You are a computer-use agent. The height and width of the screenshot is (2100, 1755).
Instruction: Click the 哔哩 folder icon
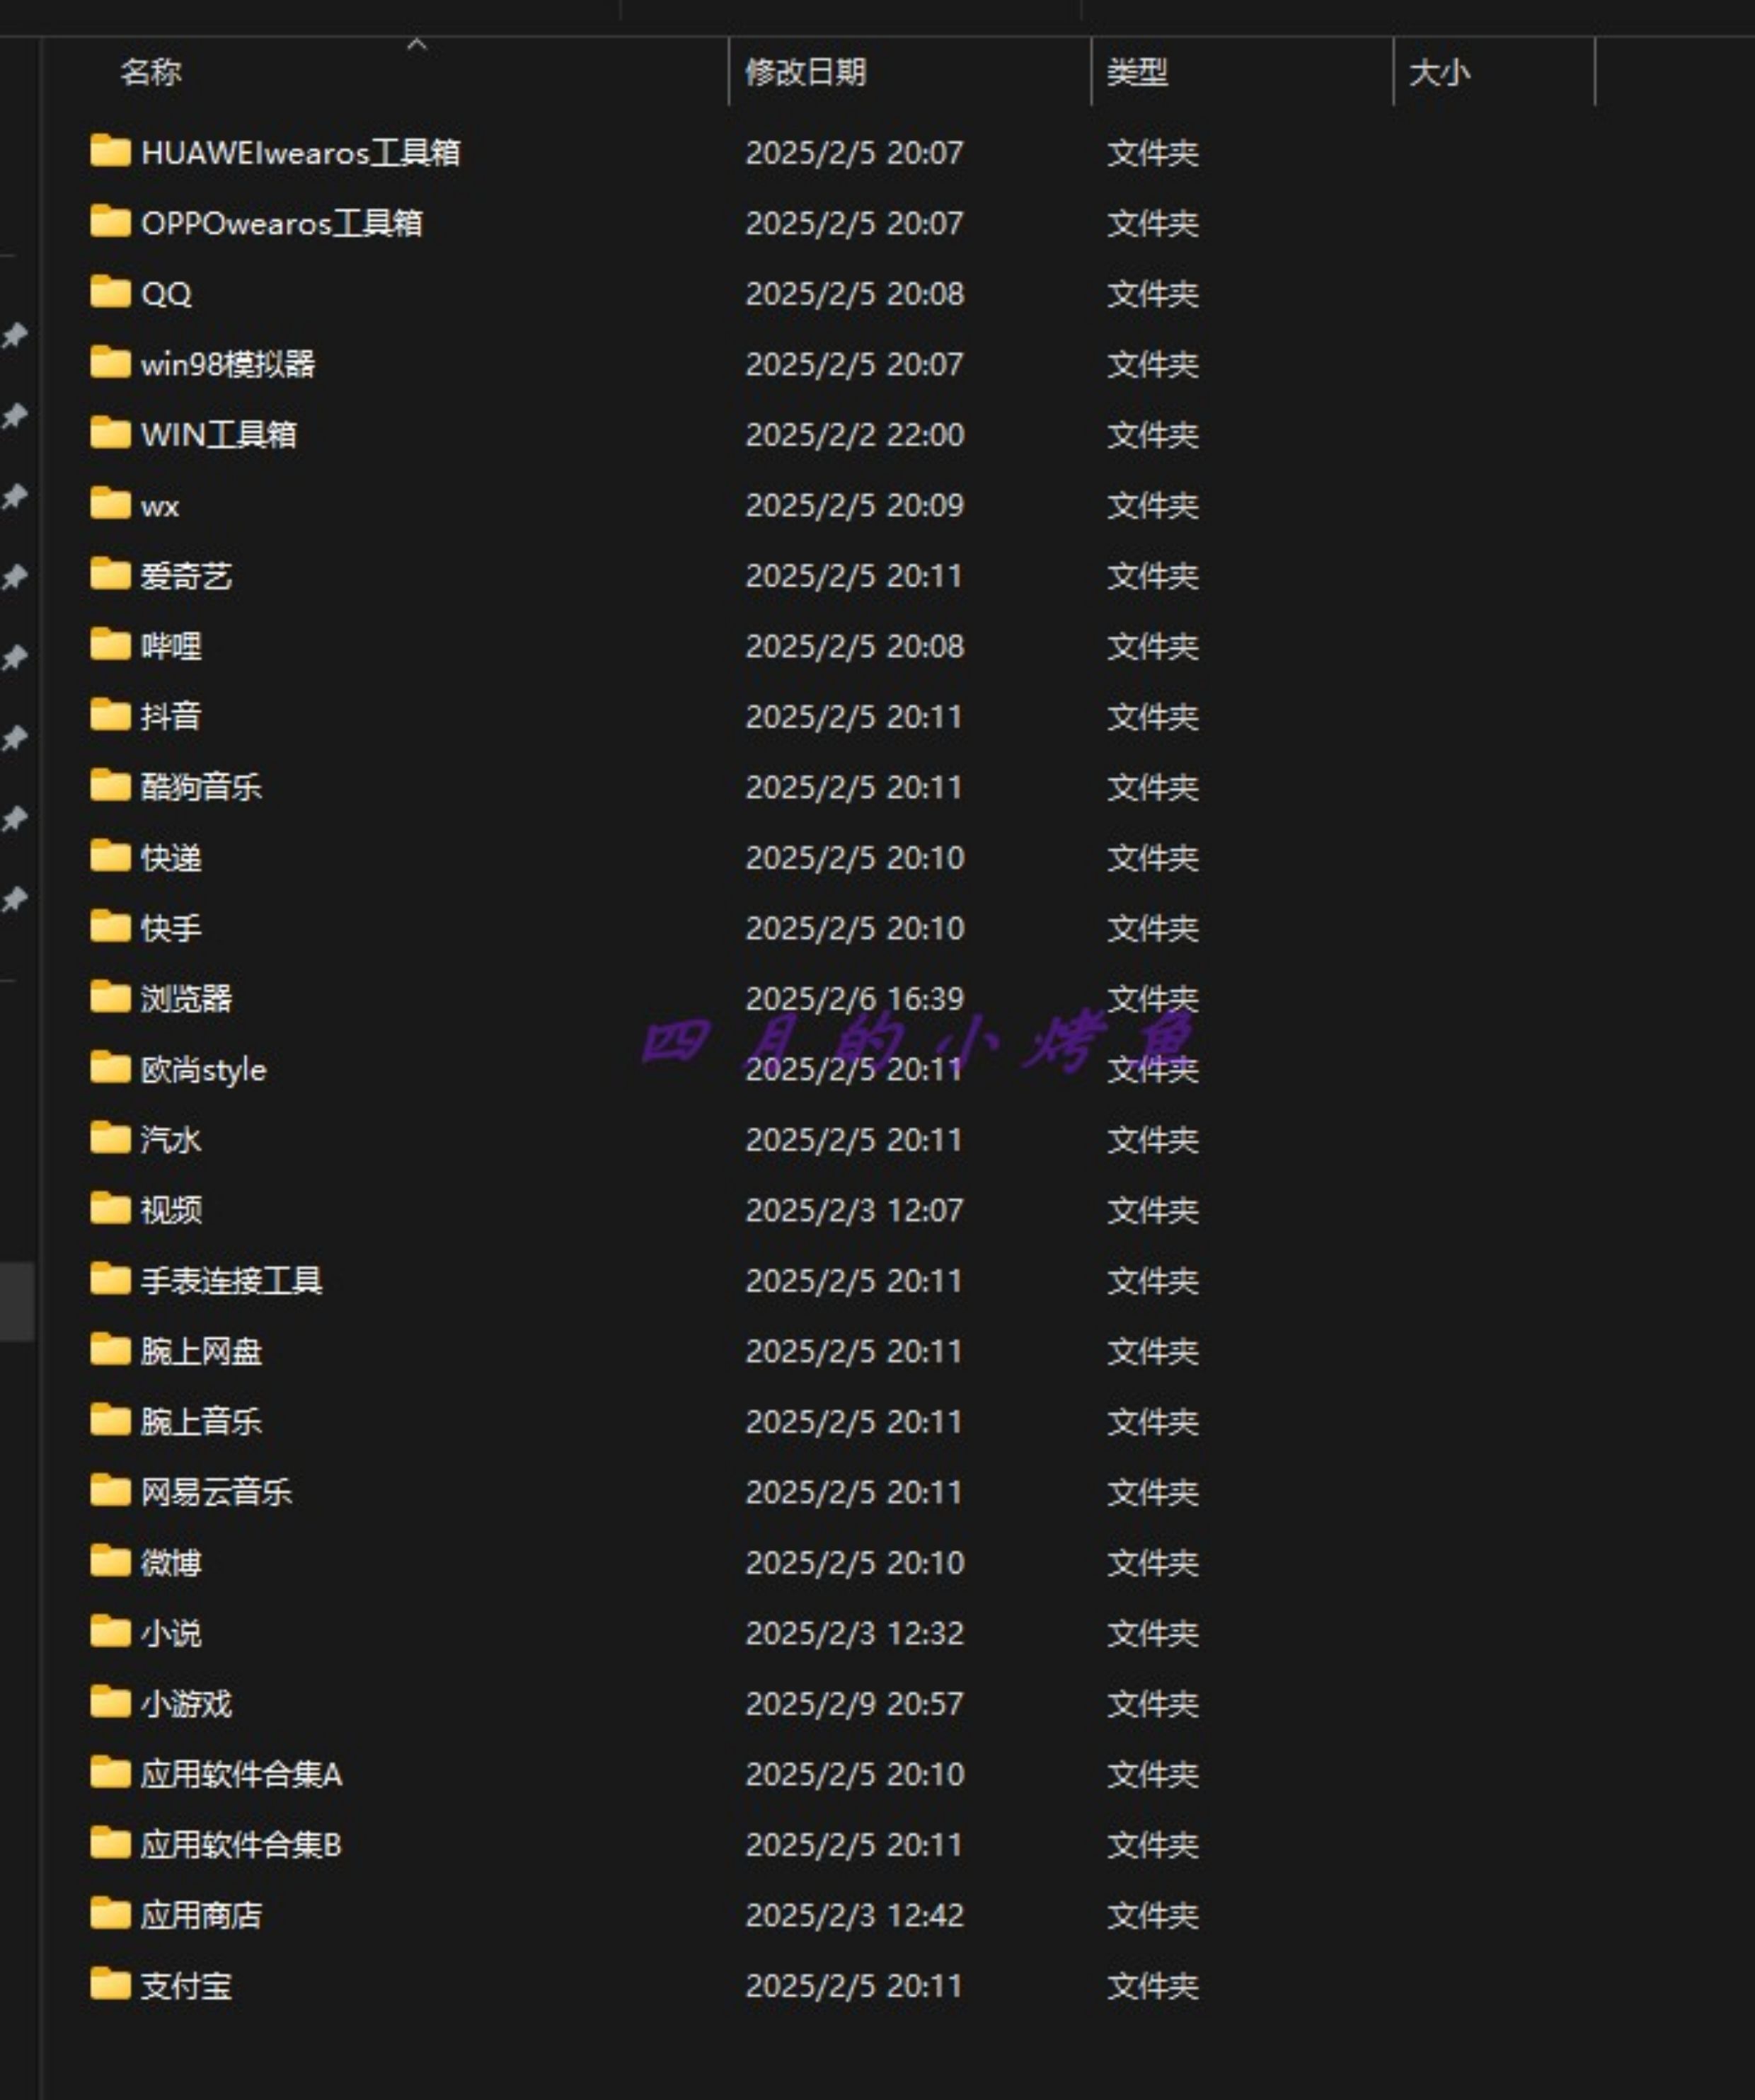pos(110,644)
